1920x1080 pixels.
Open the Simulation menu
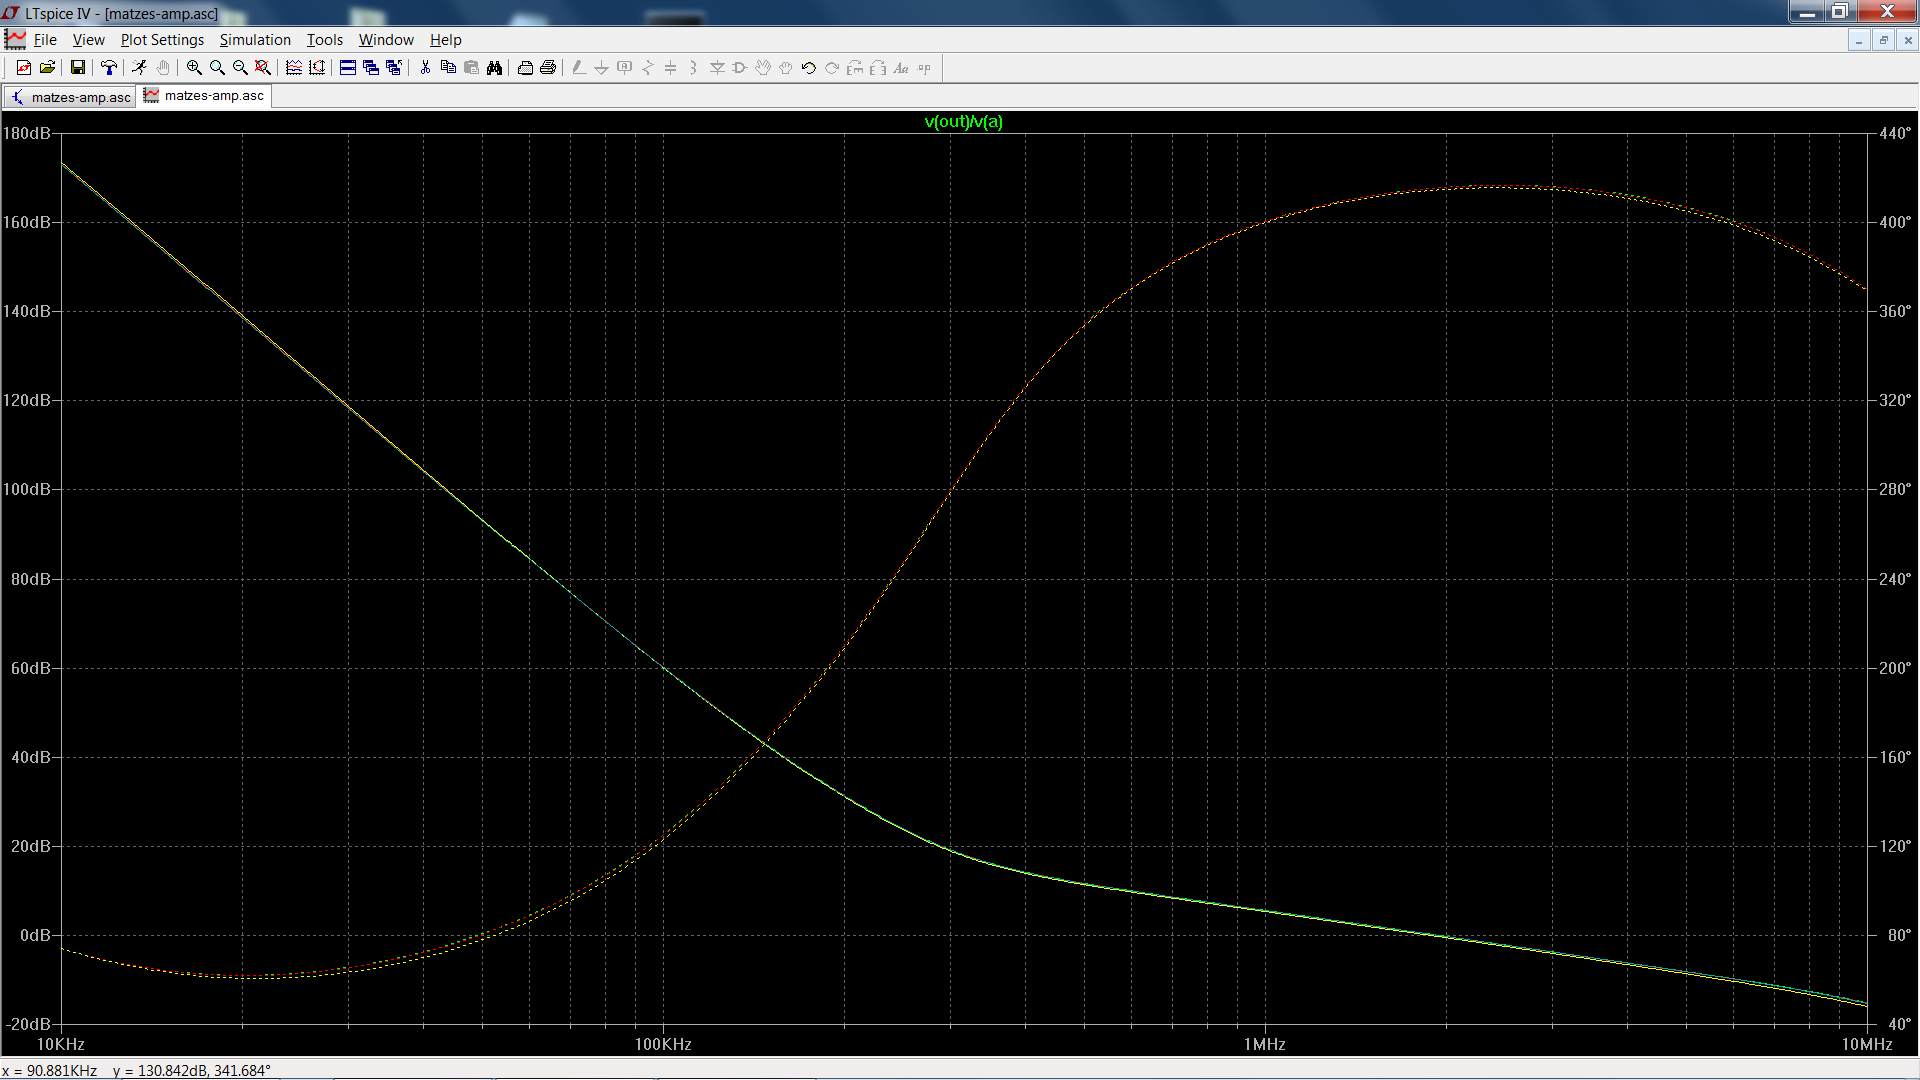[x=255, y=40]
